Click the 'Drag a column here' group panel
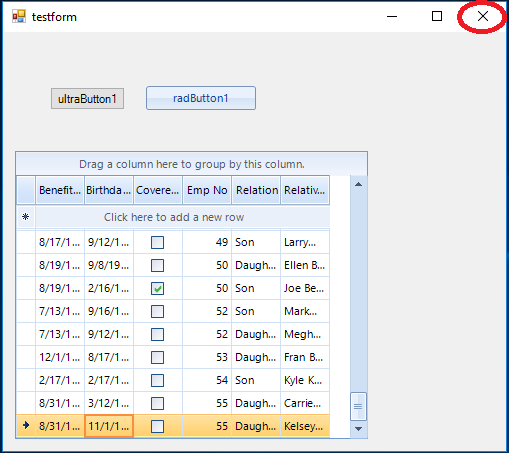 pos(192,164)
